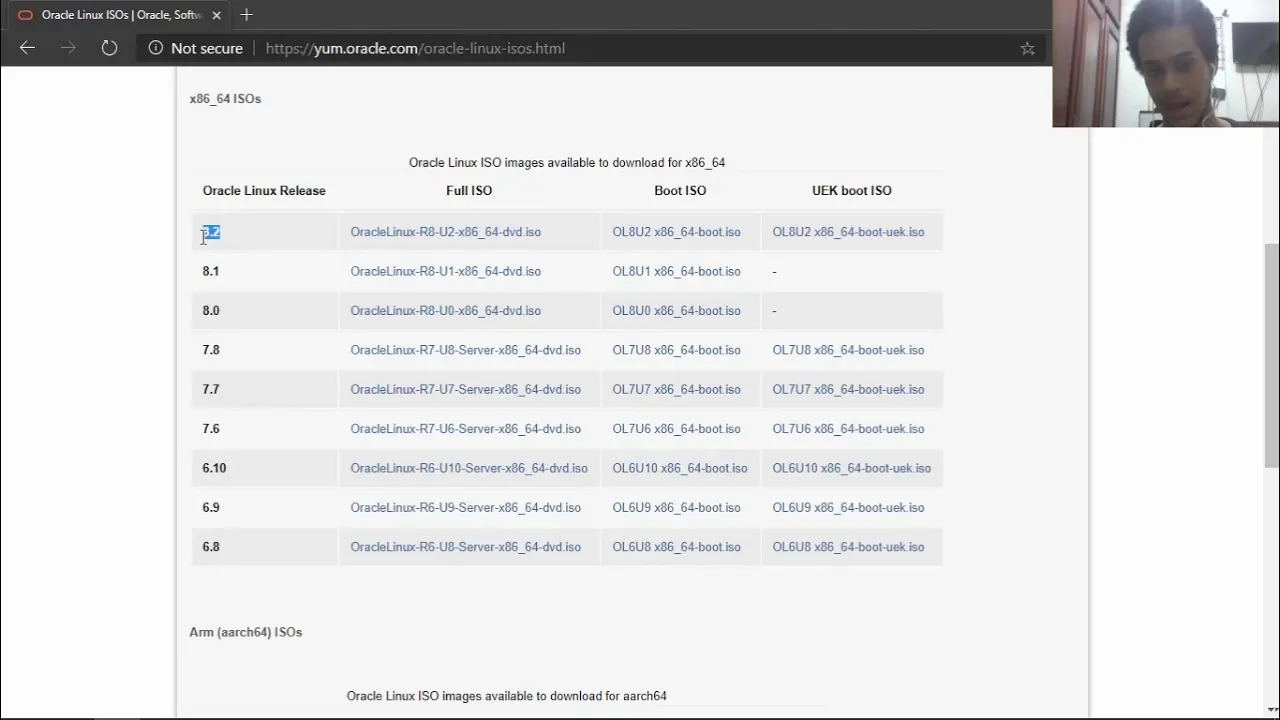1280x720 pixels.
Task: Click the x86_64 table caption text
Action: coord(567,163)
